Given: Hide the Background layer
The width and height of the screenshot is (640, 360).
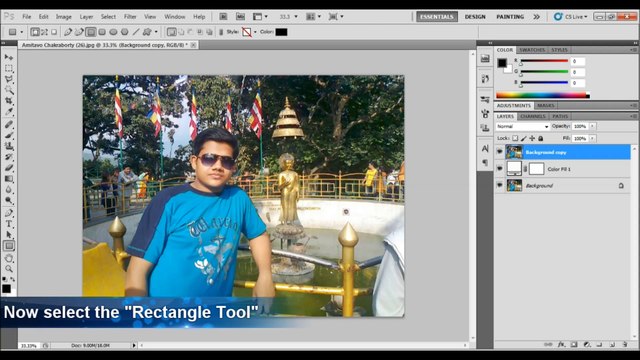Looking at the screenshot, I should (500, 185).
